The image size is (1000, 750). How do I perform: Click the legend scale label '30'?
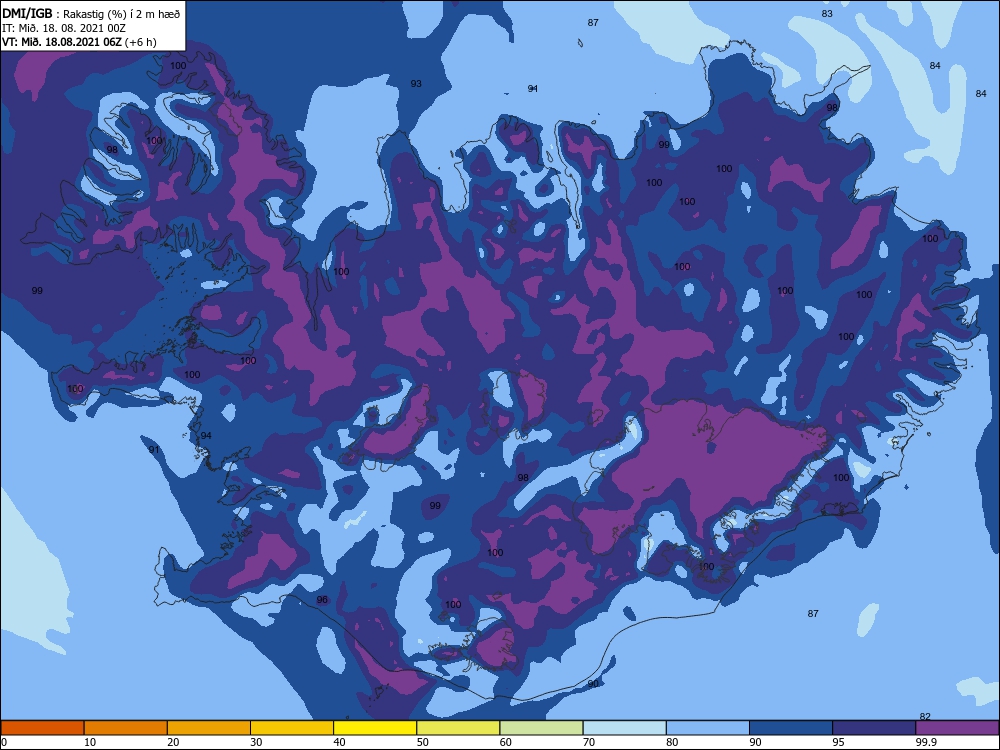256,742
